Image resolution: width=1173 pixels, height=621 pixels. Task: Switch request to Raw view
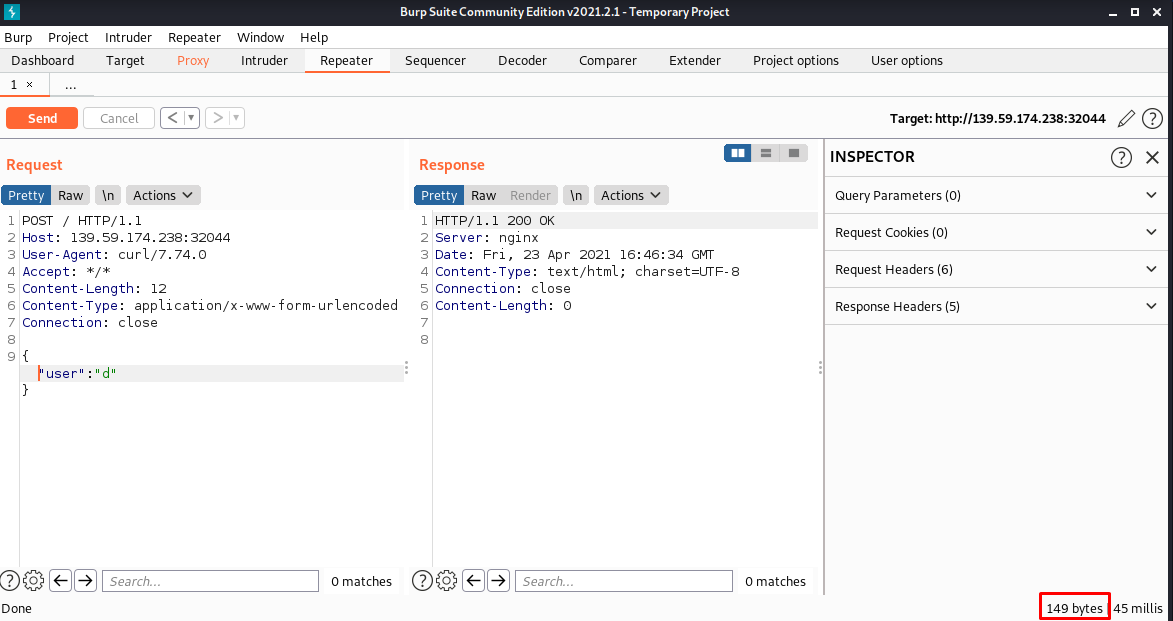pos(70,195)
